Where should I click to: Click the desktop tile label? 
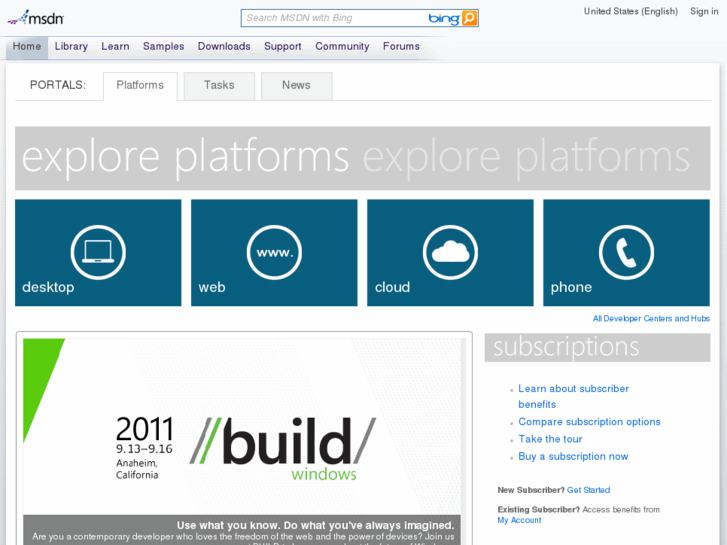tap(48, 287)
